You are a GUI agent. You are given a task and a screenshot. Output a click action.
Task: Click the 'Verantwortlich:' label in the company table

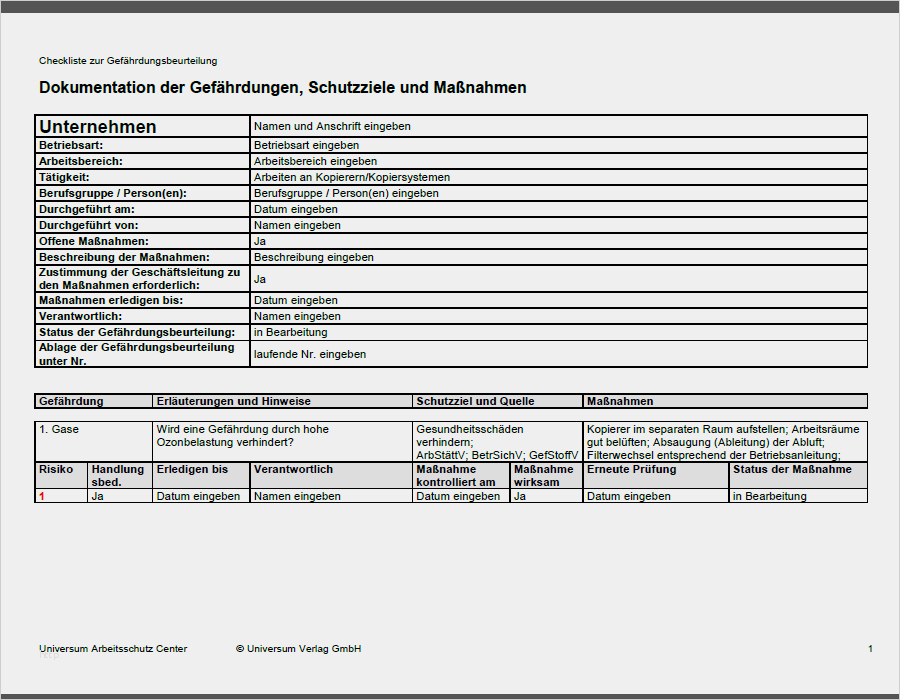pos(80,316)
